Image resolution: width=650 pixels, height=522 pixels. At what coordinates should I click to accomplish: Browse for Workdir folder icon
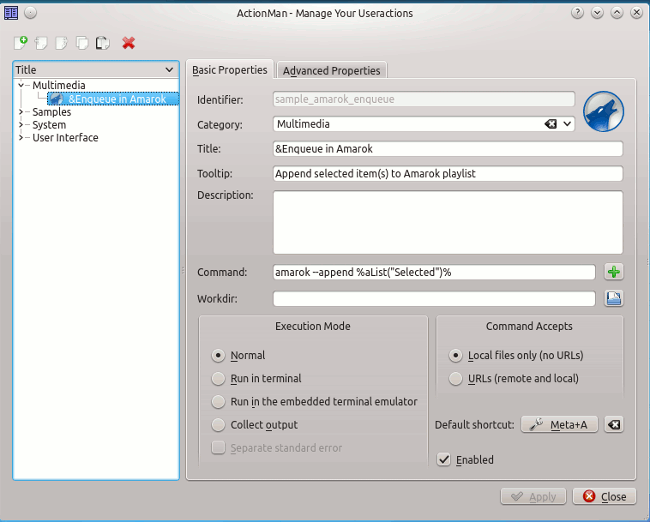(614, 299)
